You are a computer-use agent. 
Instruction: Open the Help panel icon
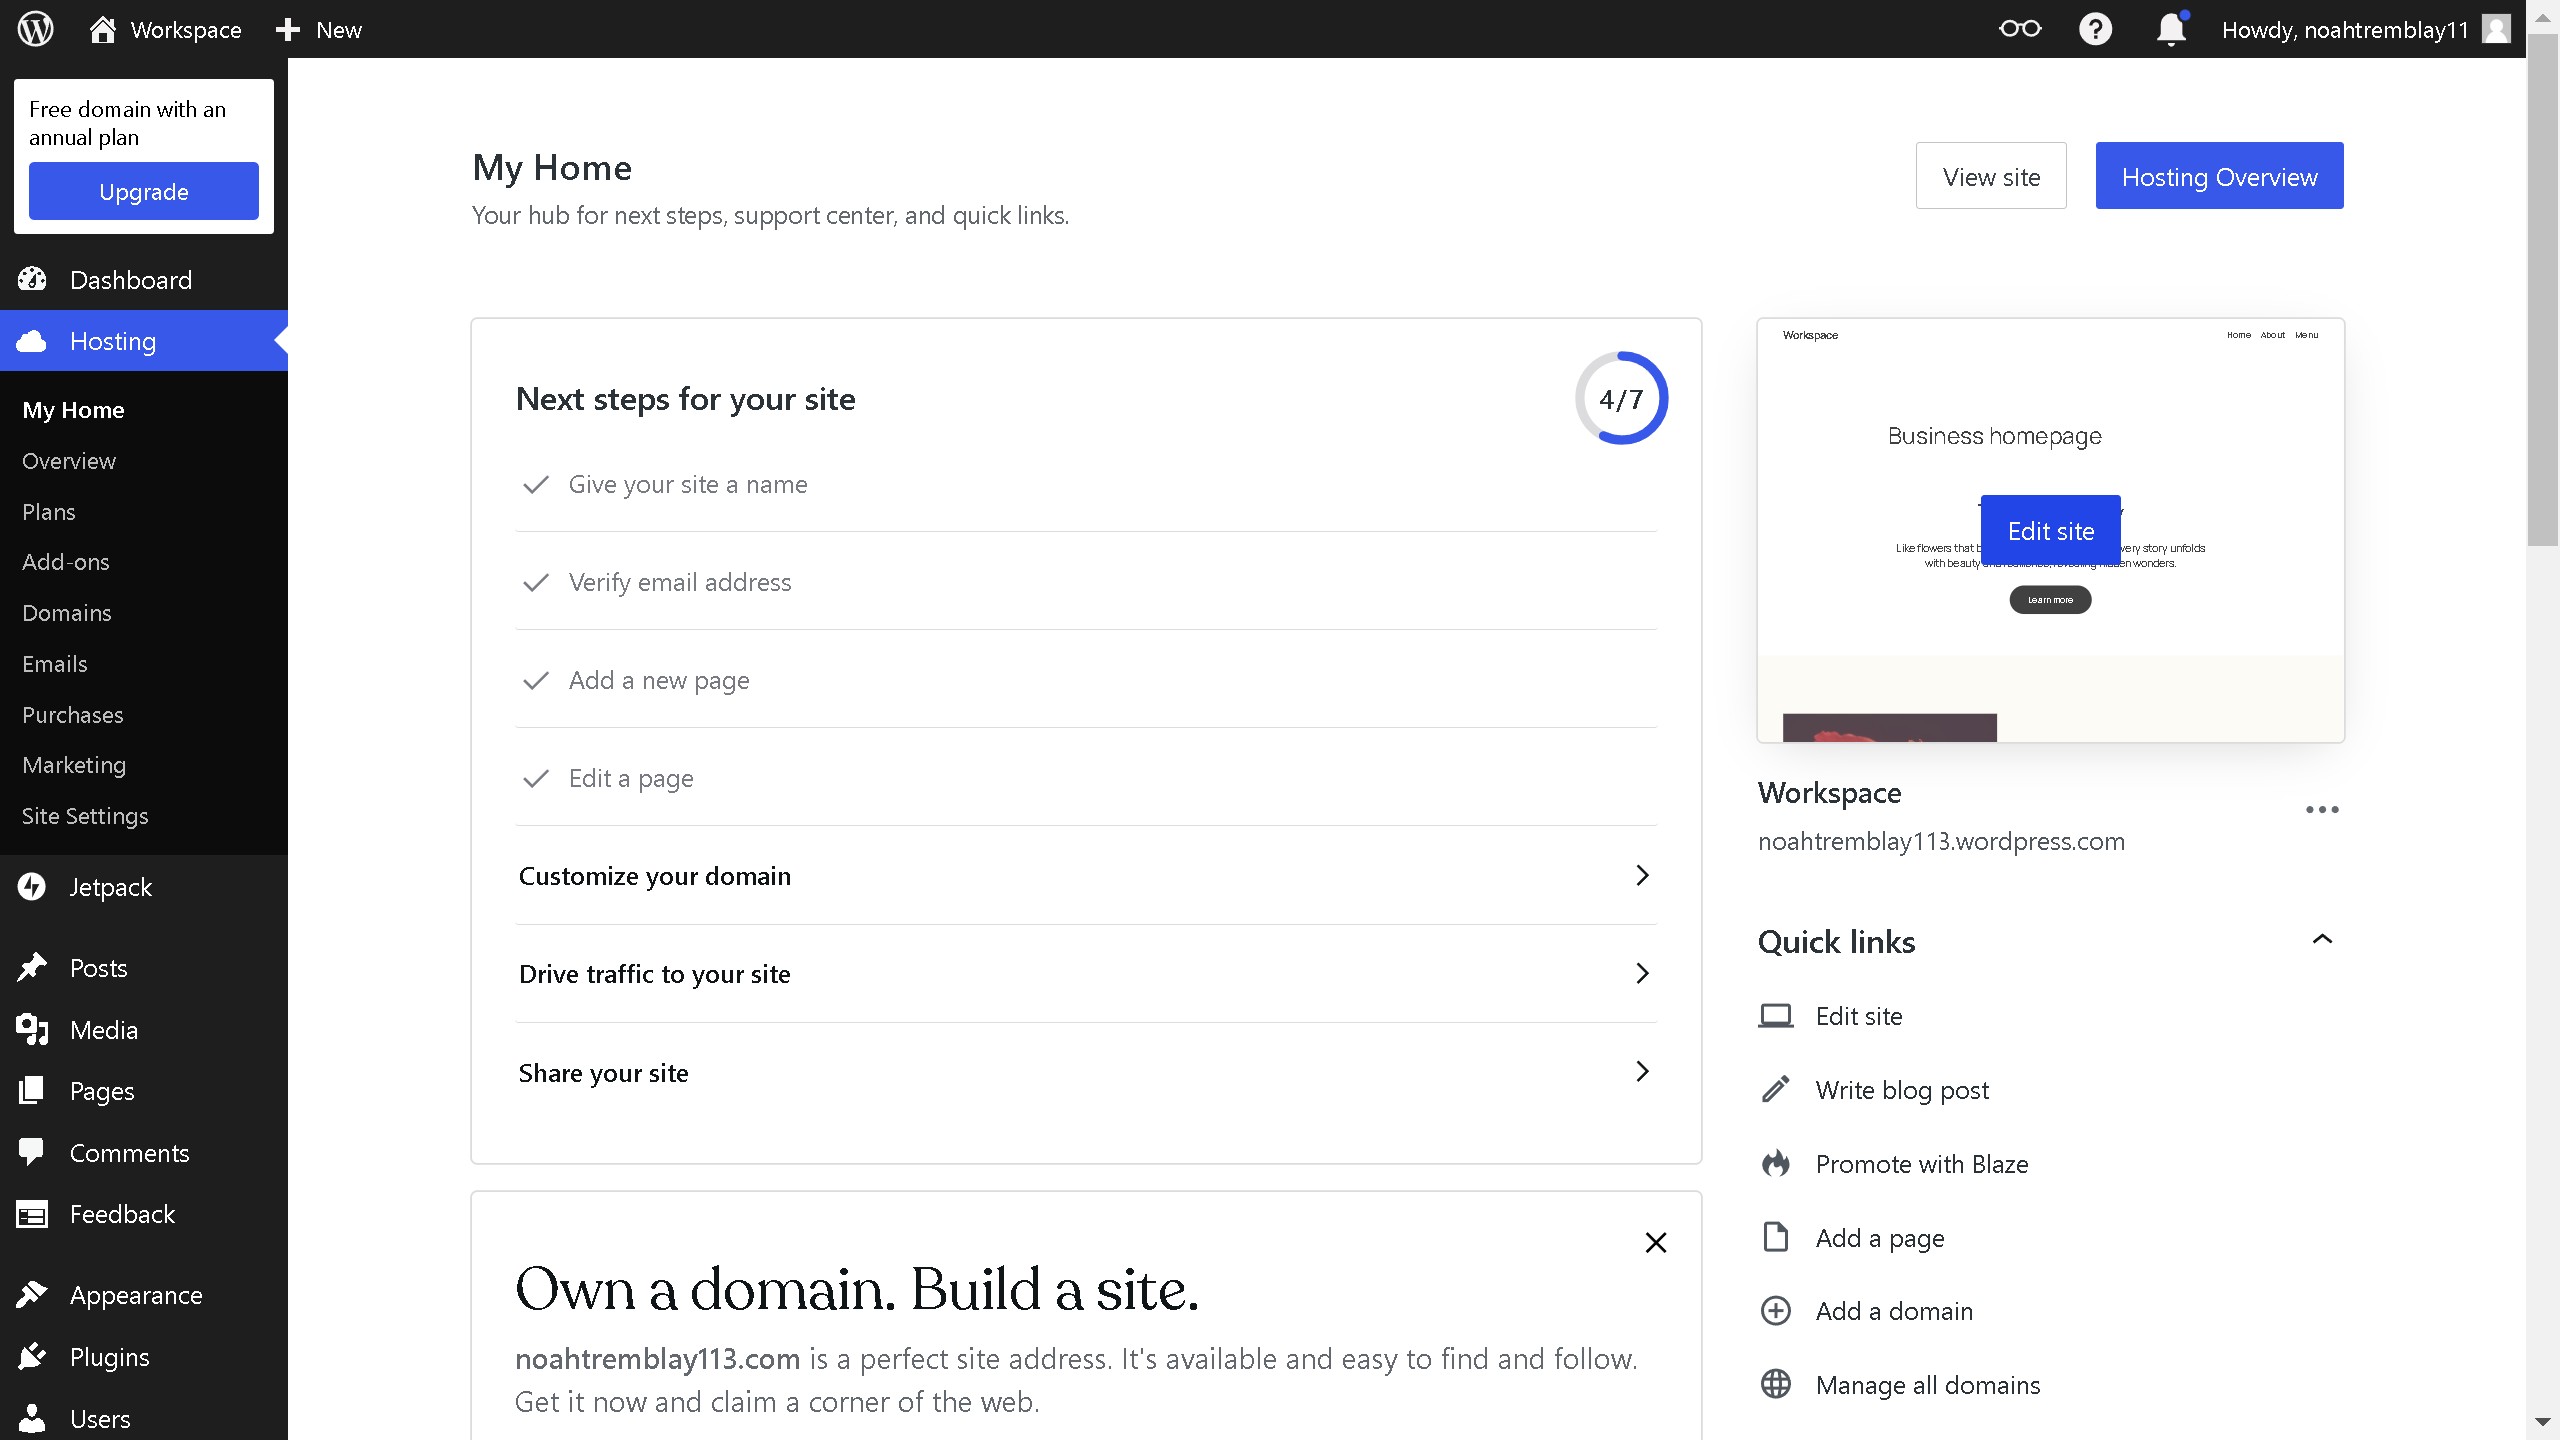[2095, 29]
